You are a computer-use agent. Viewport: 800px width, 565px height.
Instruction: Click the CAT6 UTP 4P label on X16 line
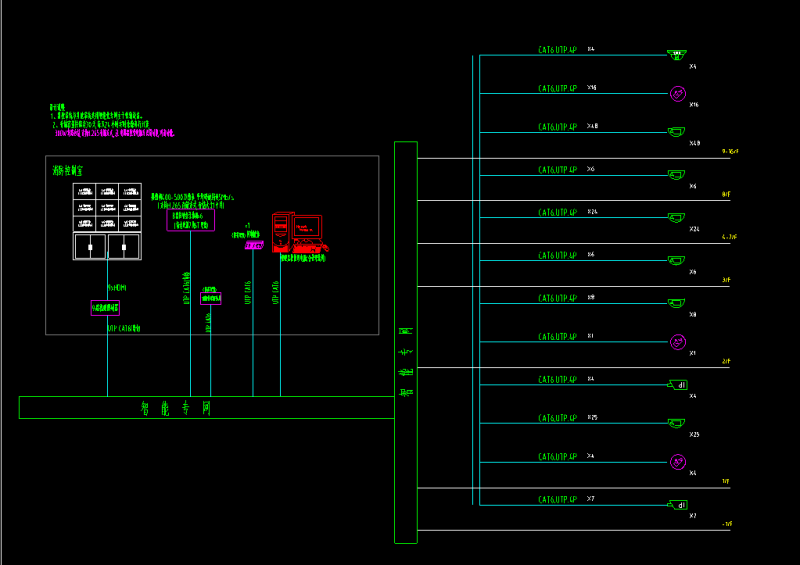click(557, 90)
